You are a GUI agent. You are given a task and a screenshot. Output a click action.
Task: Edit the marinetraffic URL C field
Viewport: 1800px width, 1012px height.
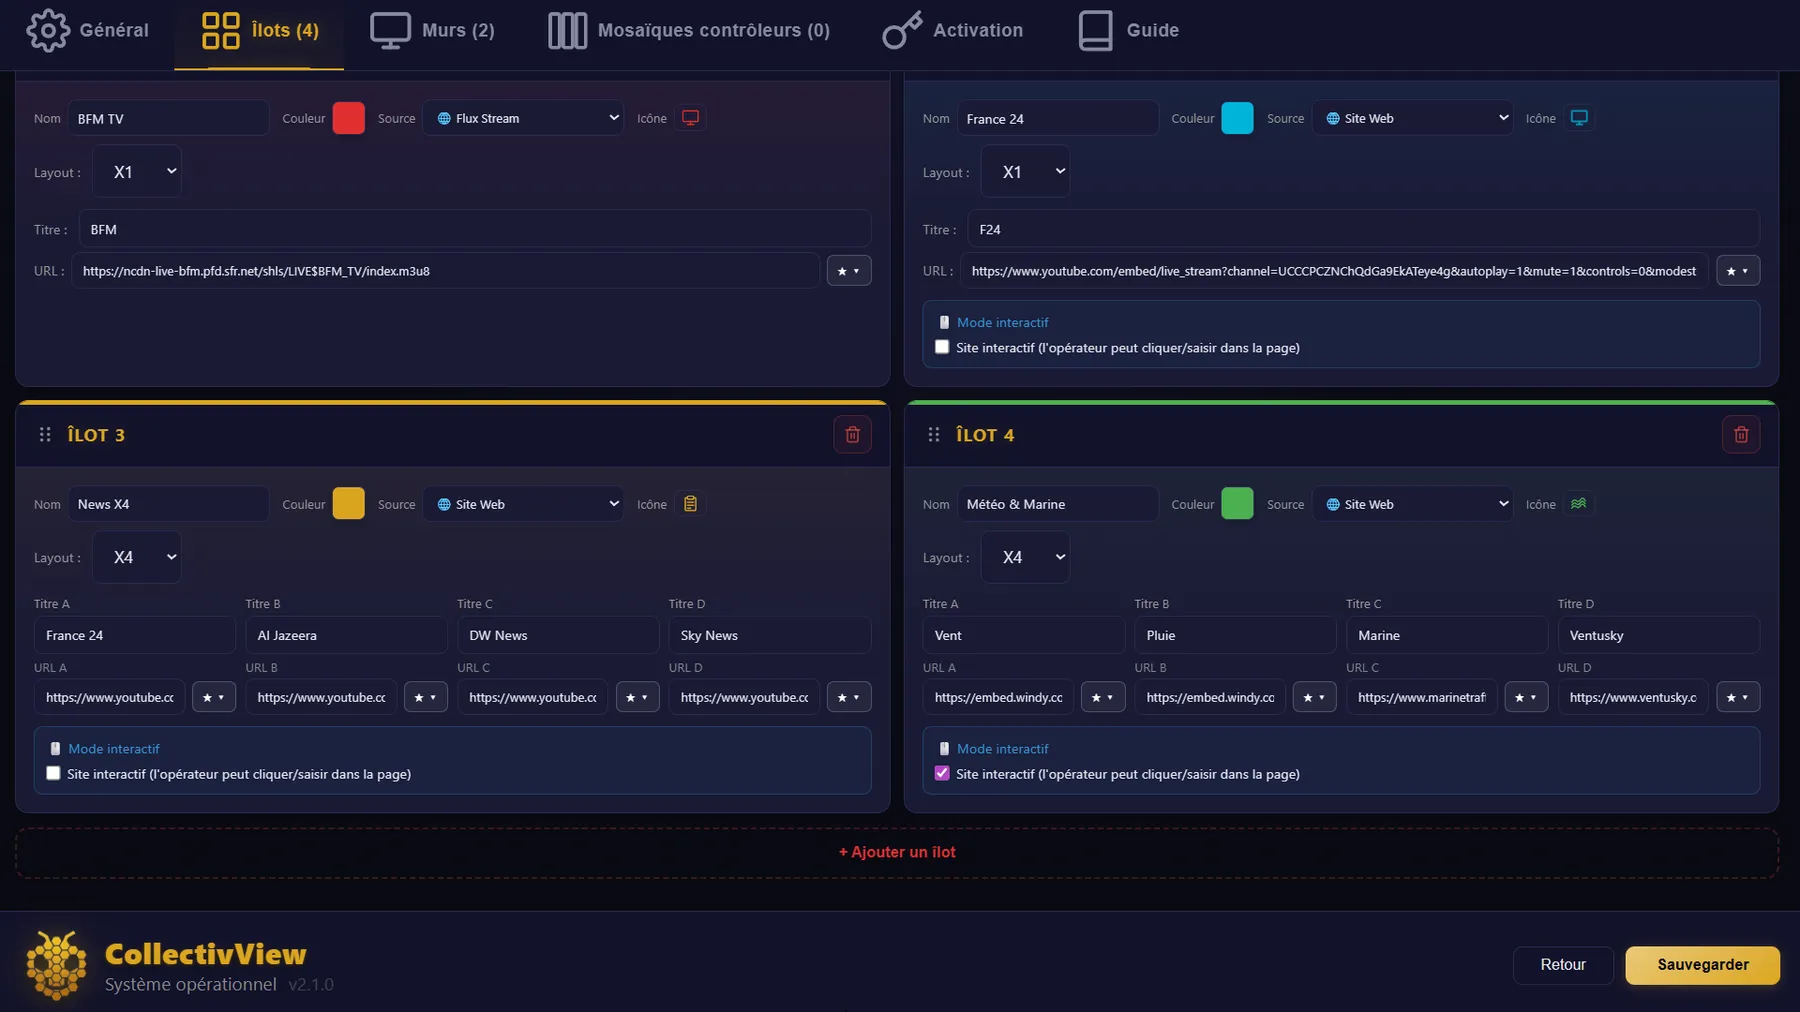tap(1422, 697)
